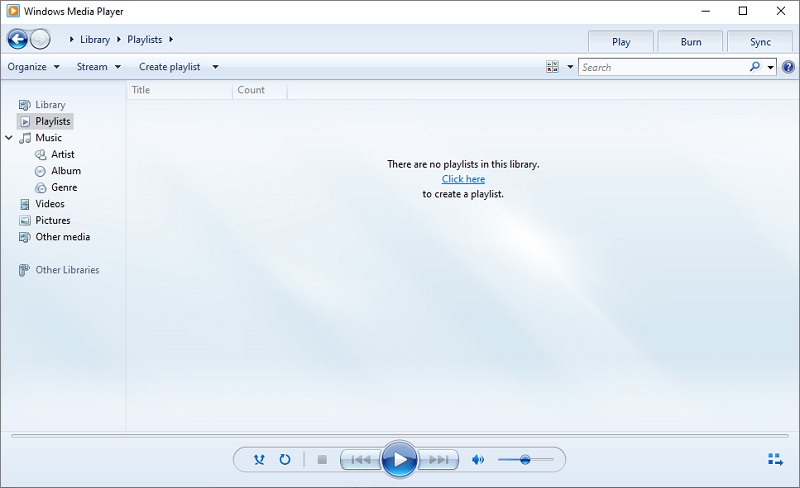Select Pictures in the navigation pane
This screenshot has width=800, height=488.
(53, 221)
